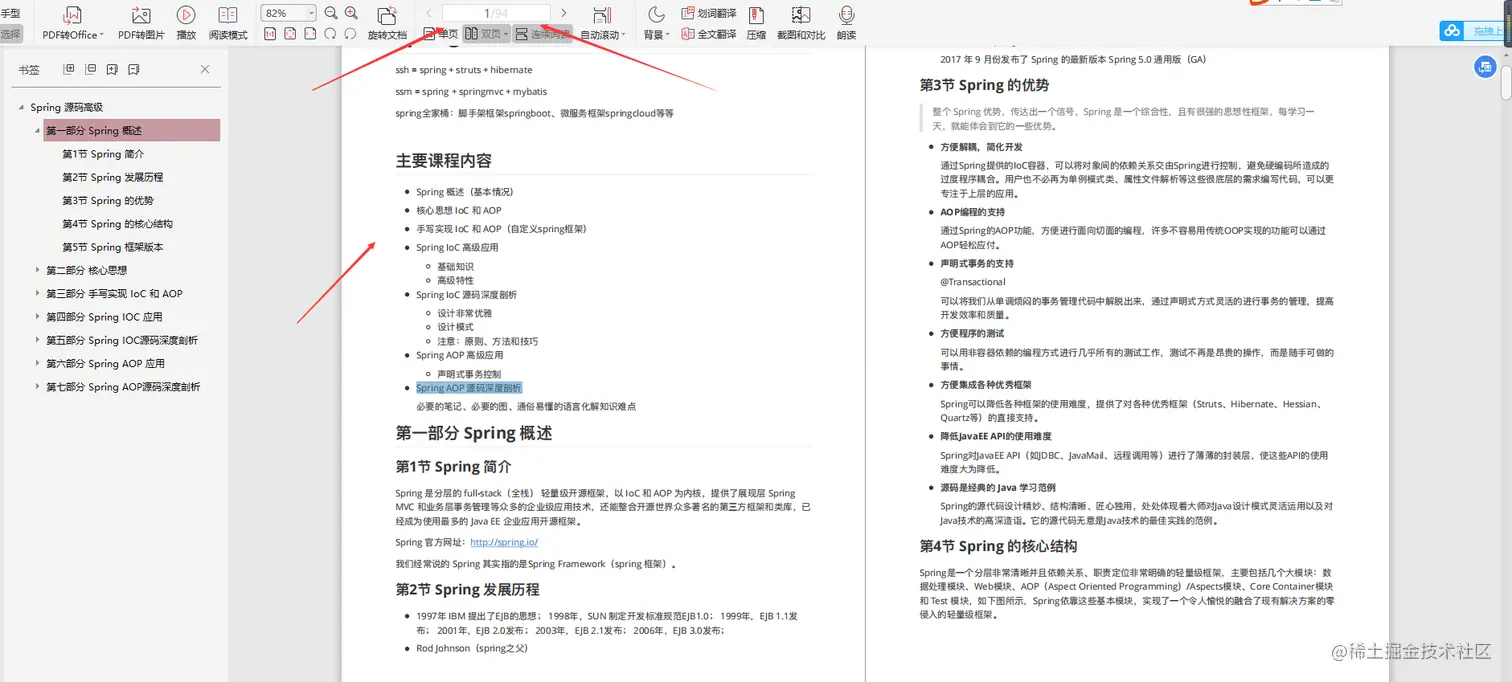
Task: Click the zoom in magnifier
Action: [x=351, y=13]
